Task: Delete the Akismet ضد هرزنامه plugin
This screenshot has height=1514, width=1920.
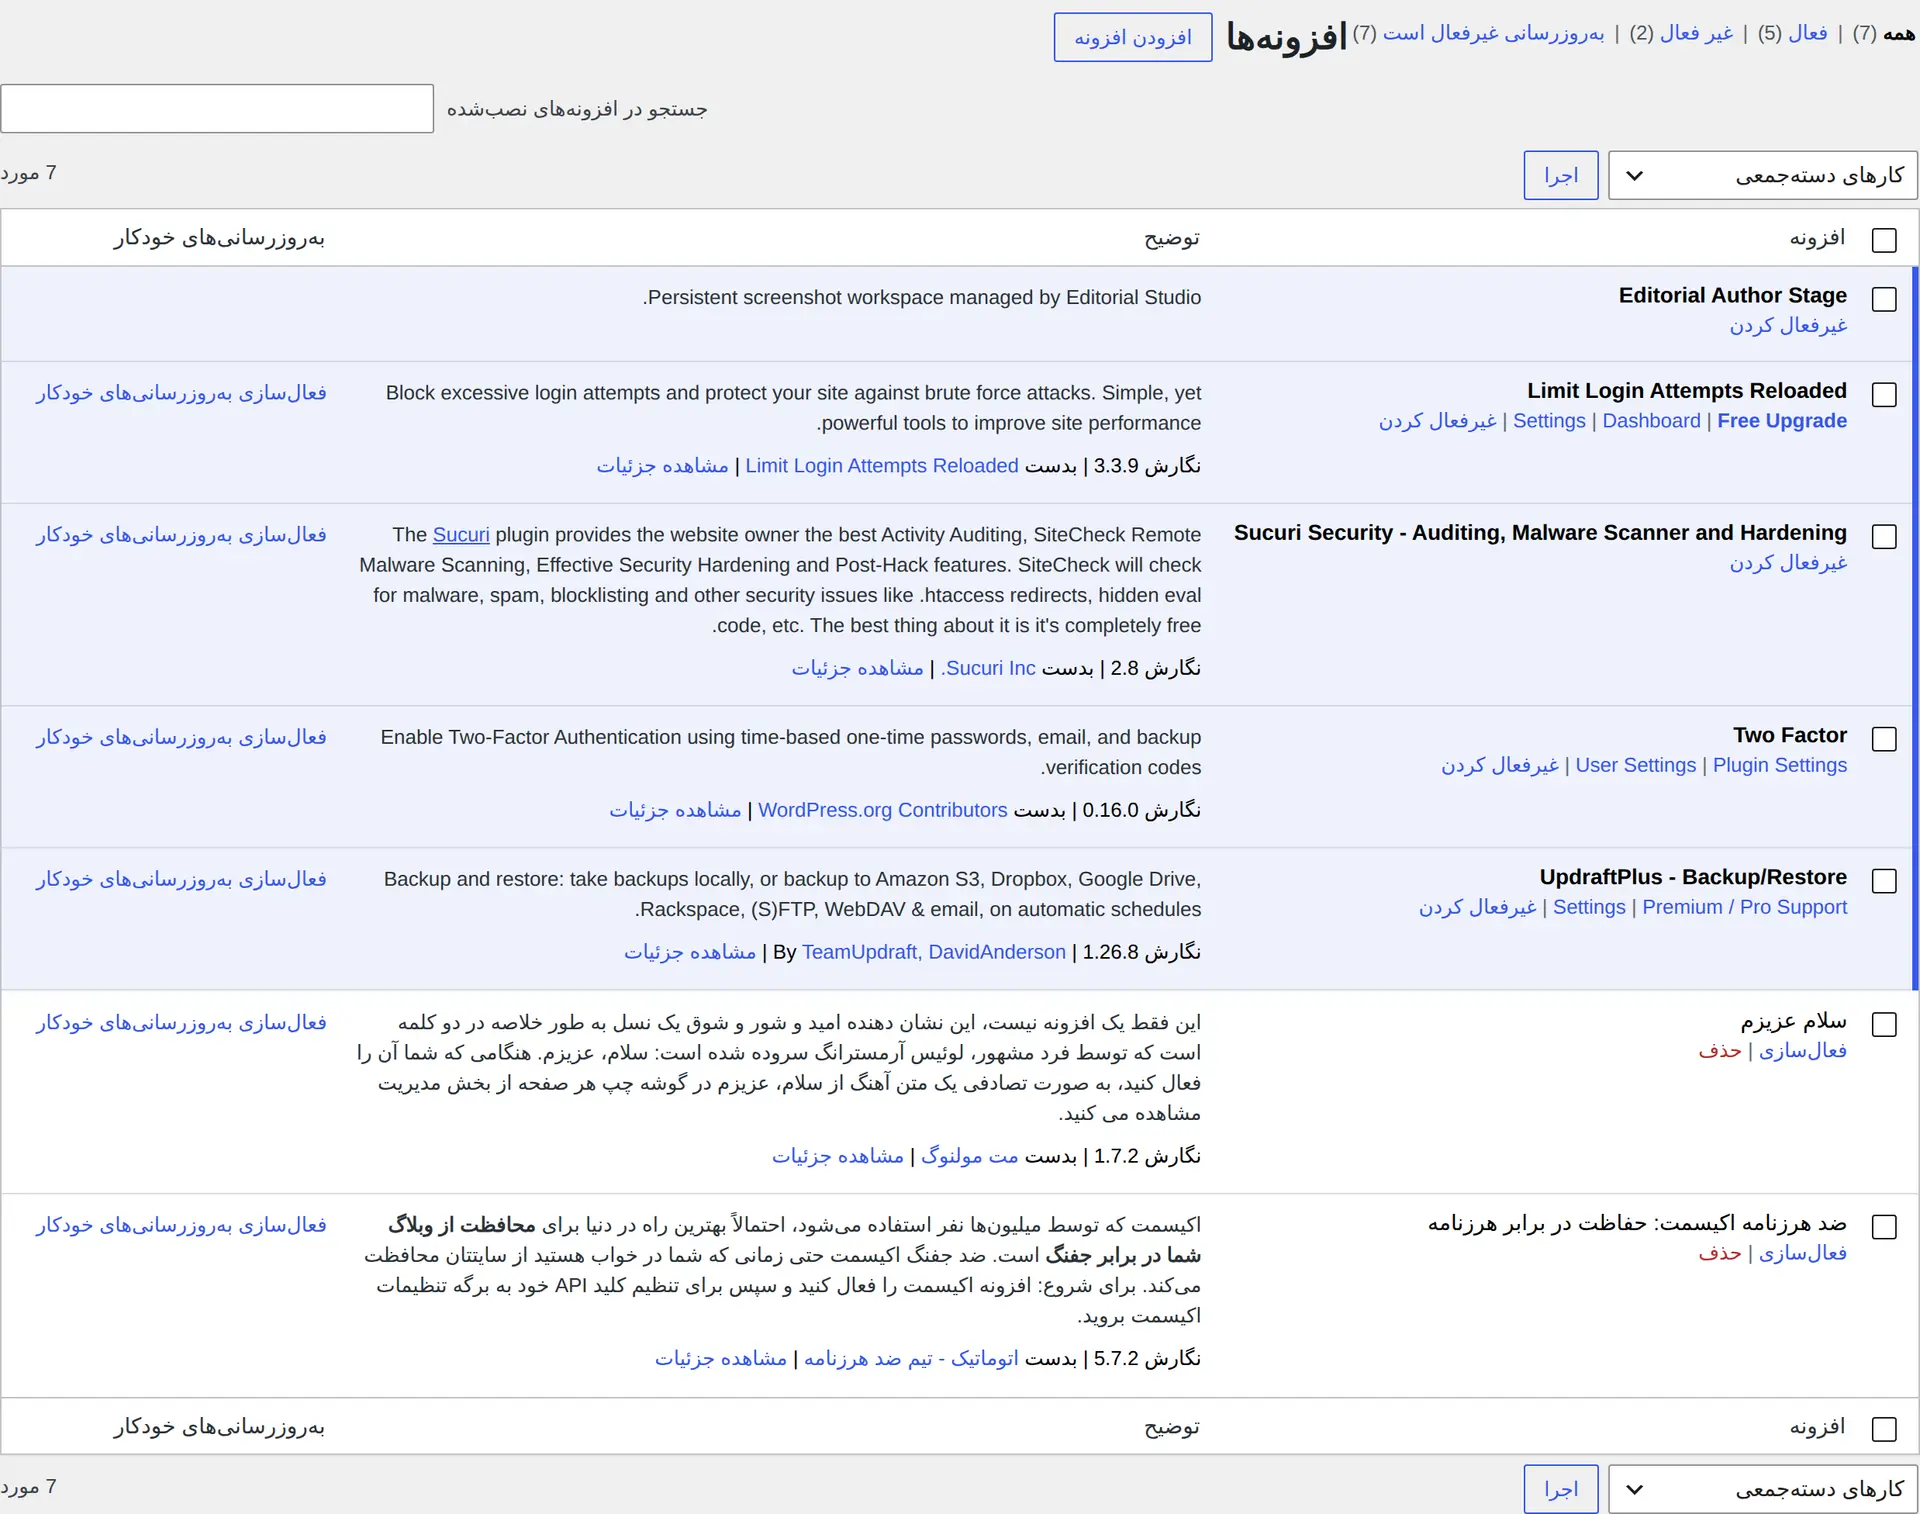Action: pos(1719,1253)
